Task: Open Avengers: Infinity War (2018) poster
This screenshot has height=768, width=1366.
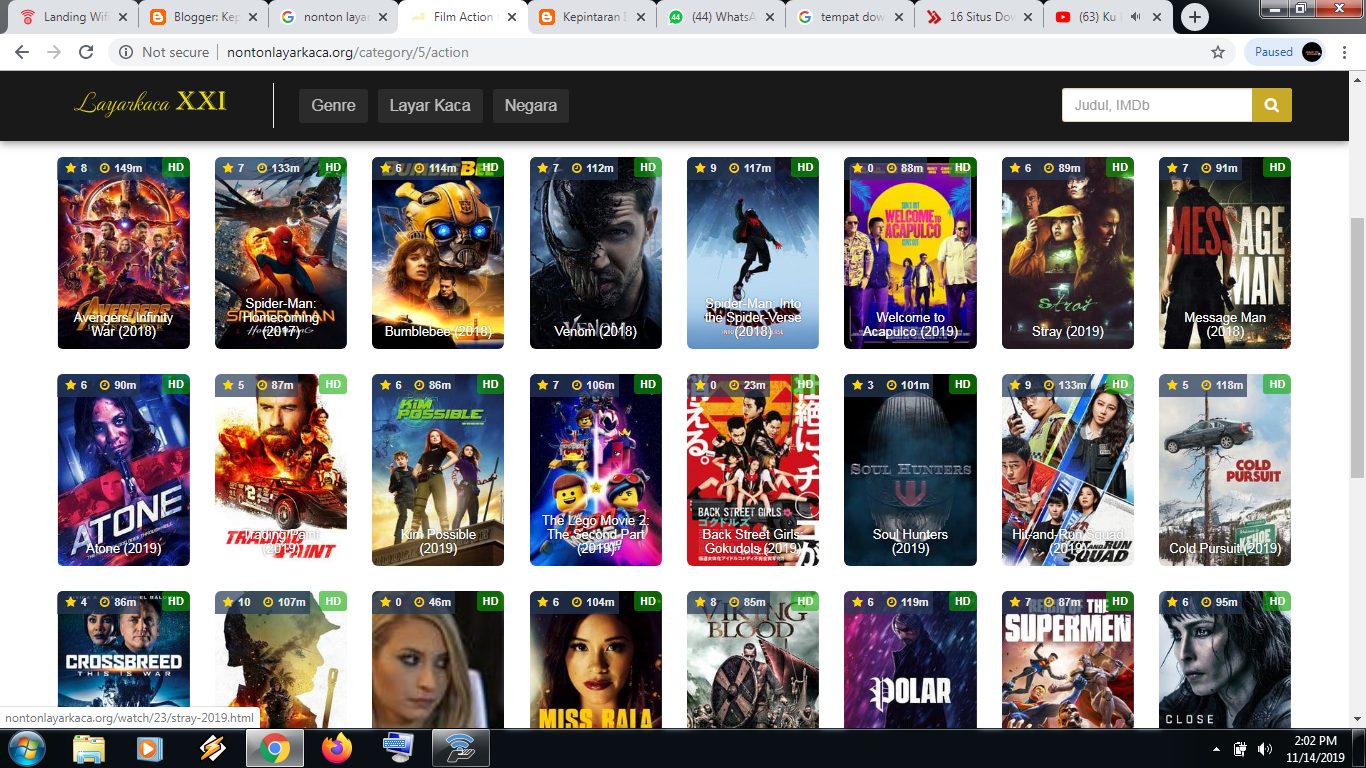Action: point(124,253)
